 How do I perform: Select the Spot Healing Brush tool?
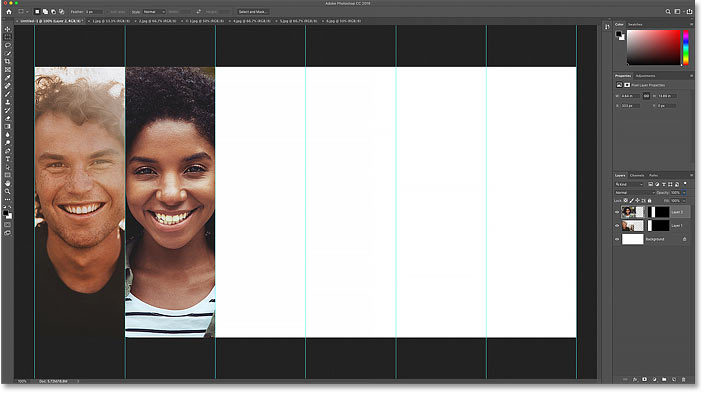(x=8, y=86)
